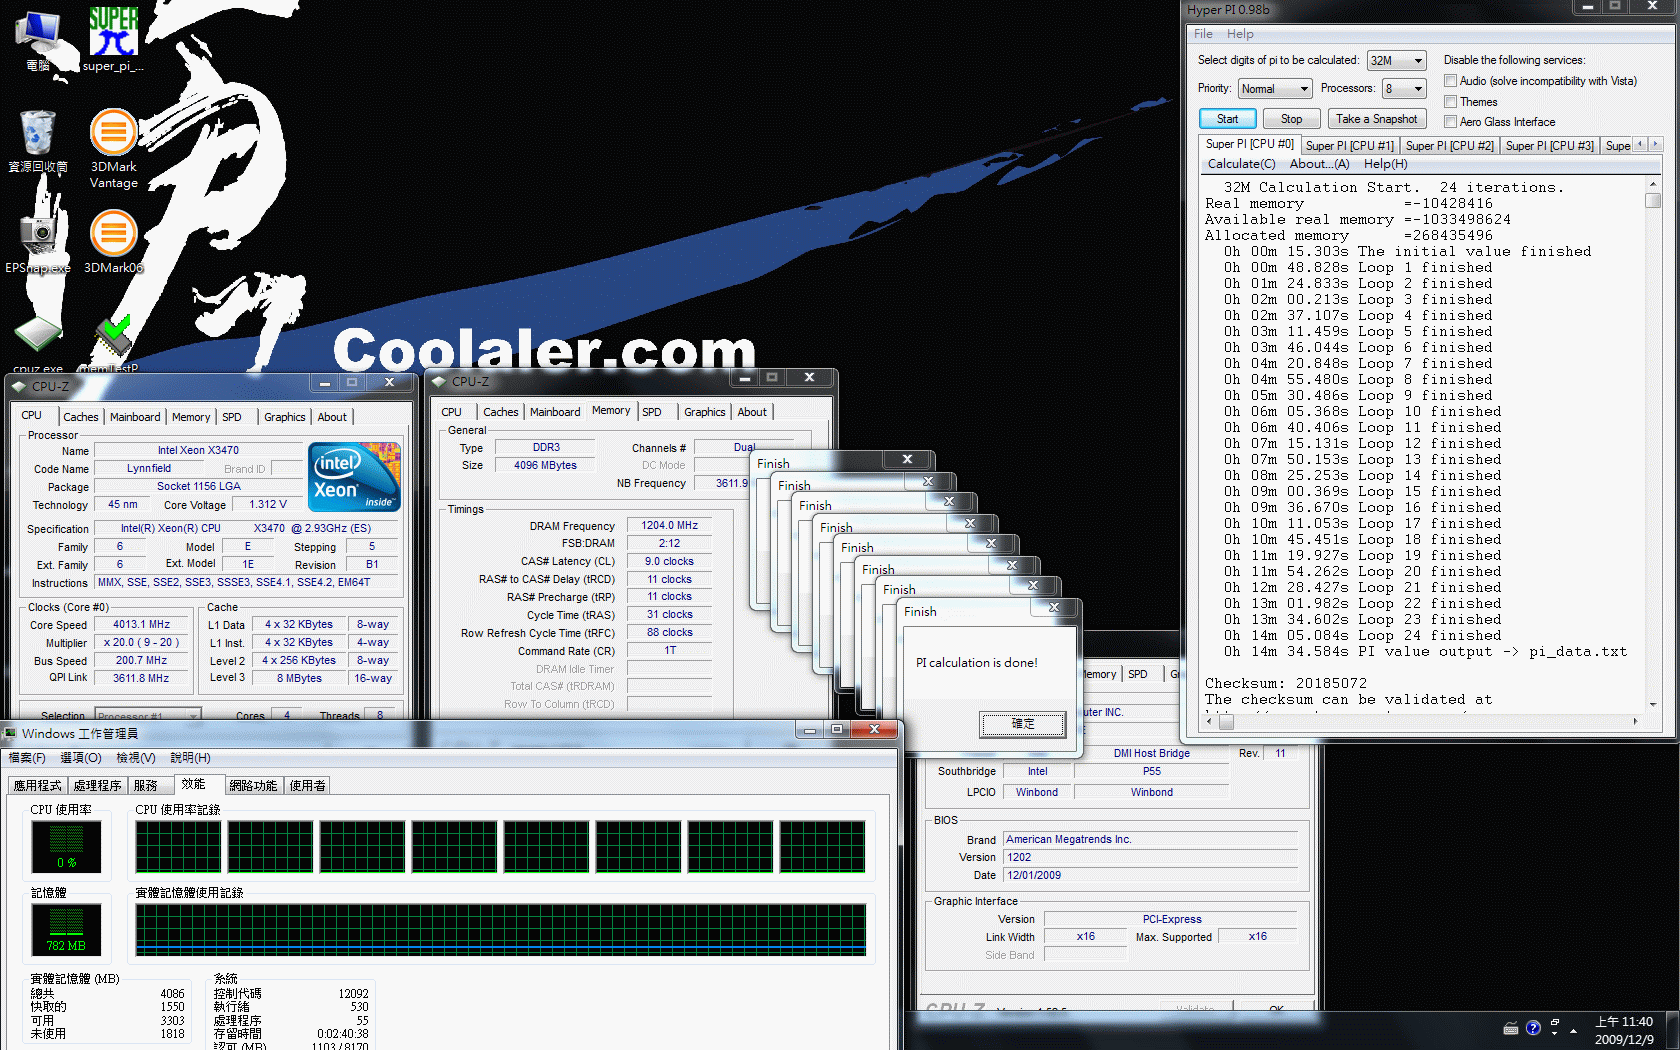Screen dimensions: 1680x1050
Task: Open the File menu in Hyper PI
Action: point(1203,34)
